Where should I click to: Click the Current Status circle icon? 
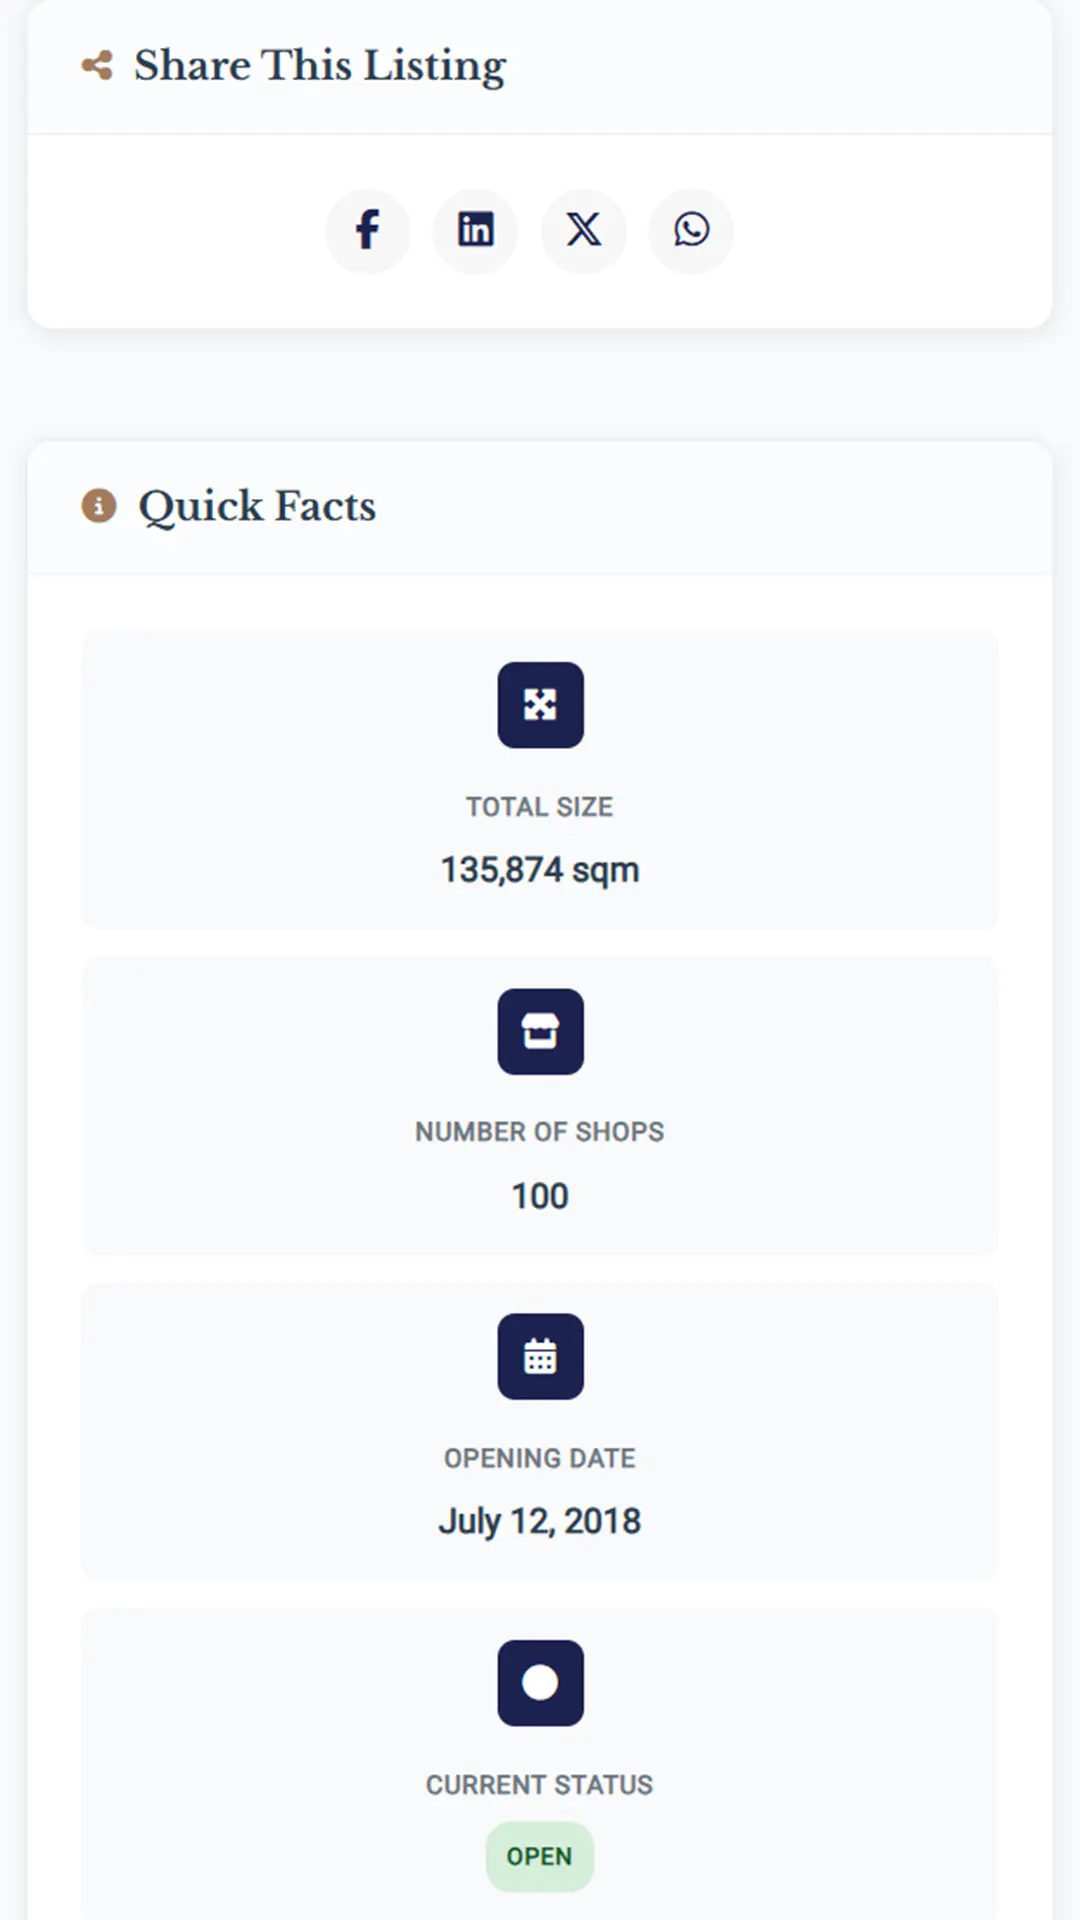540,1683
